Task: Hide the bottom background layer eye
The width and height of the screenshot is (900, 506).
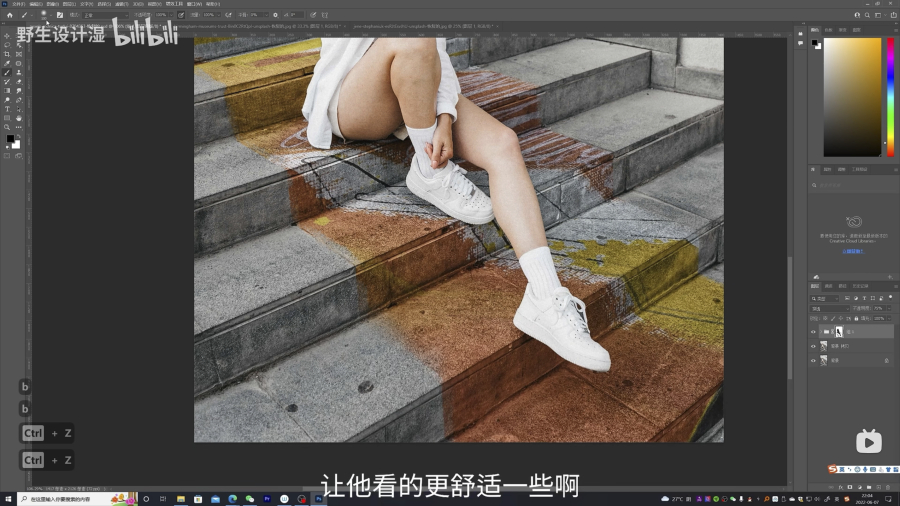Action: (813, 360)
